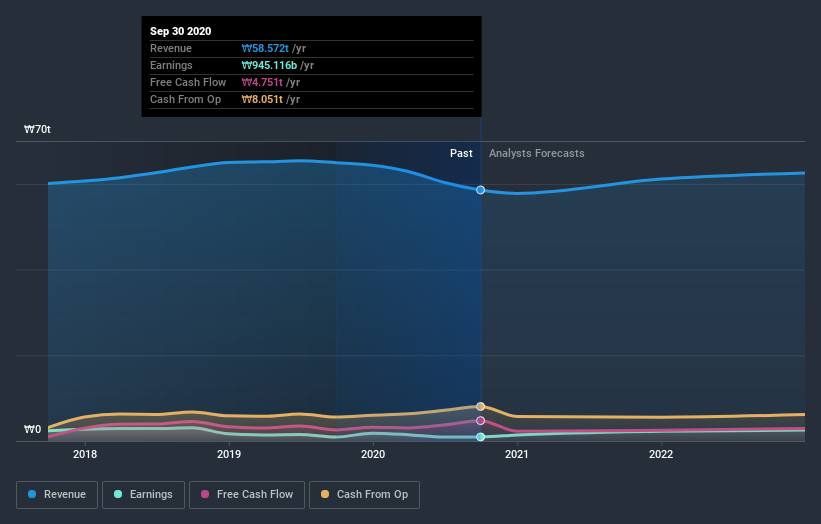821x524 pixels.
Task: Click the ₩4.751t free cash flow value
Action: pyautogui.click(x=262, y=82)
